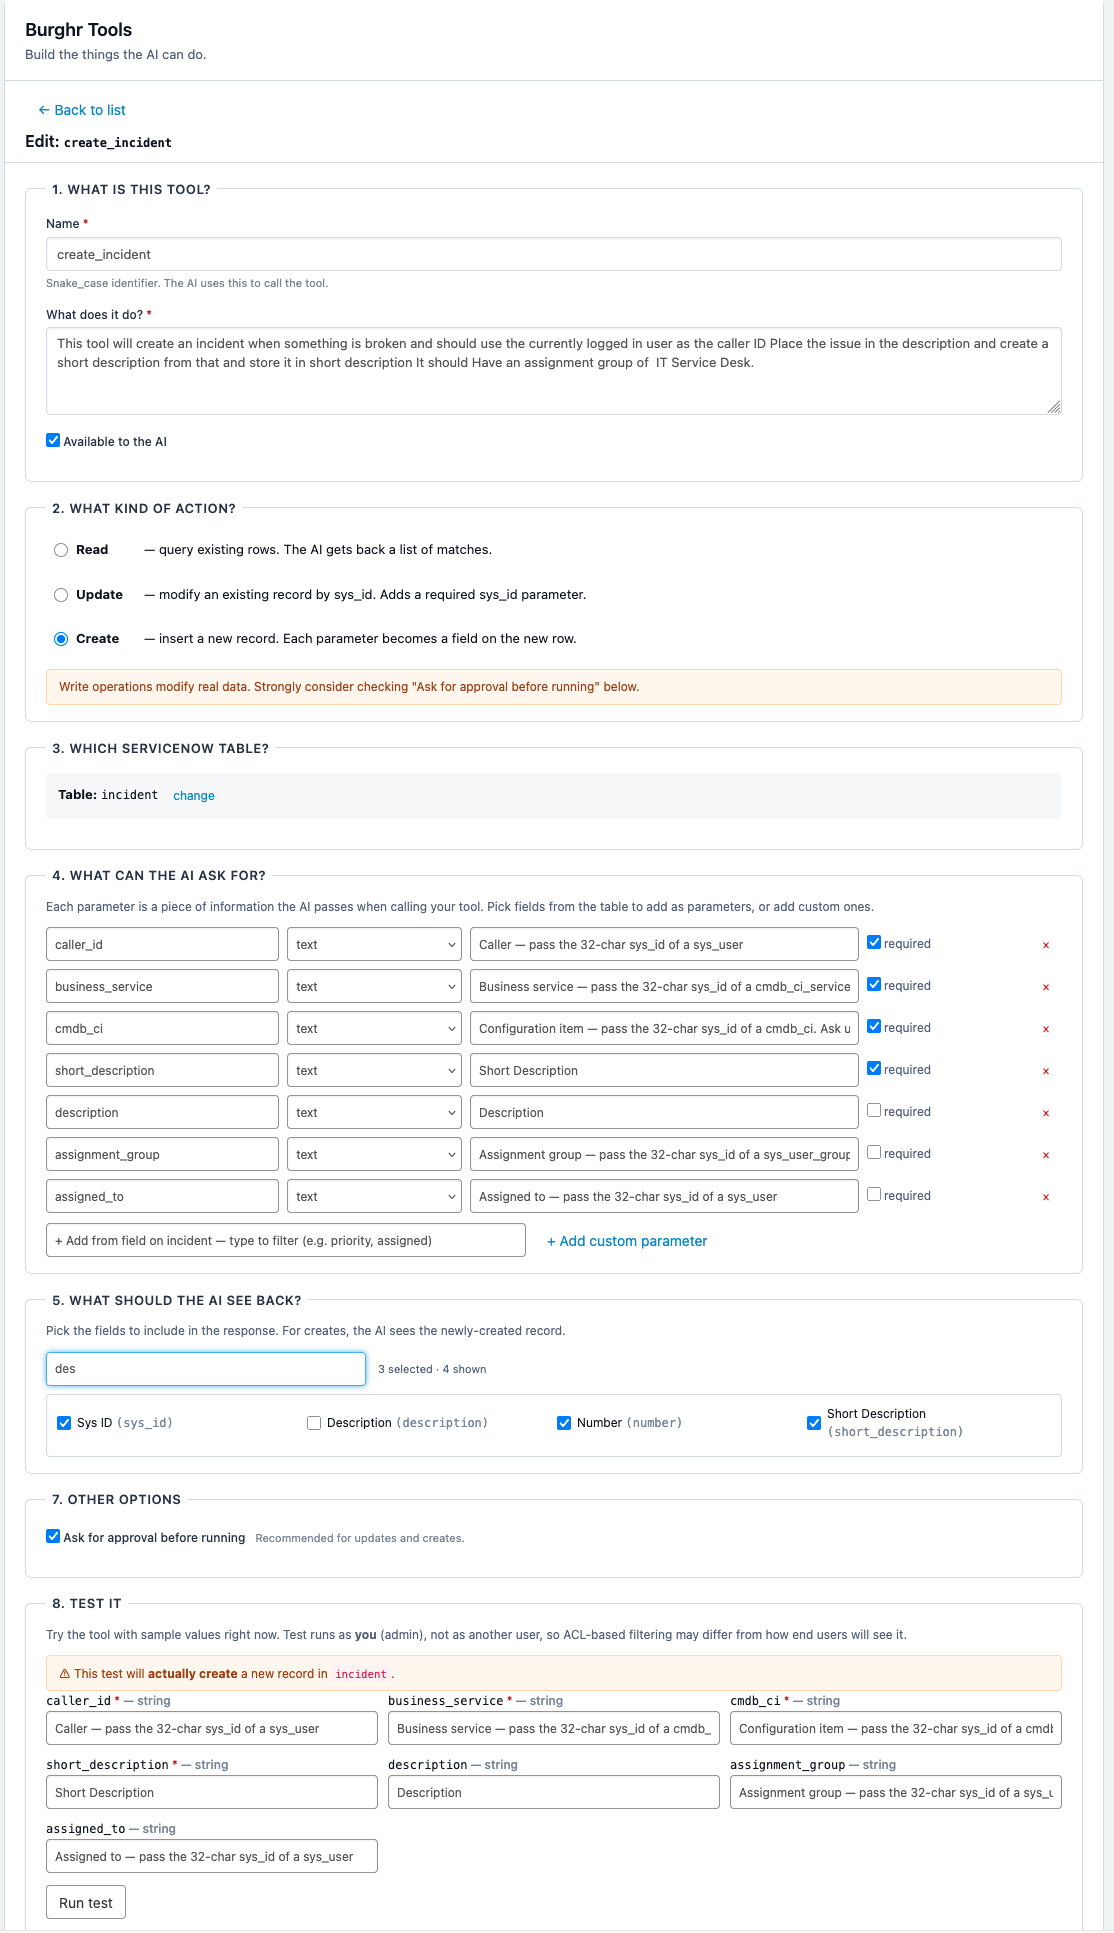
Task: Click into What does it do textarea
Action: point(554,371)
